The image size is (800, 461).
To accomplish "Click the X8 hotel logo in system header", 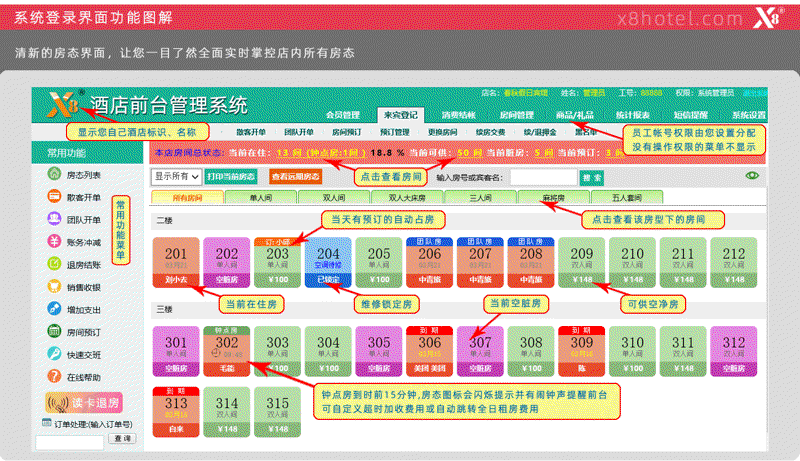I will 64,104.
